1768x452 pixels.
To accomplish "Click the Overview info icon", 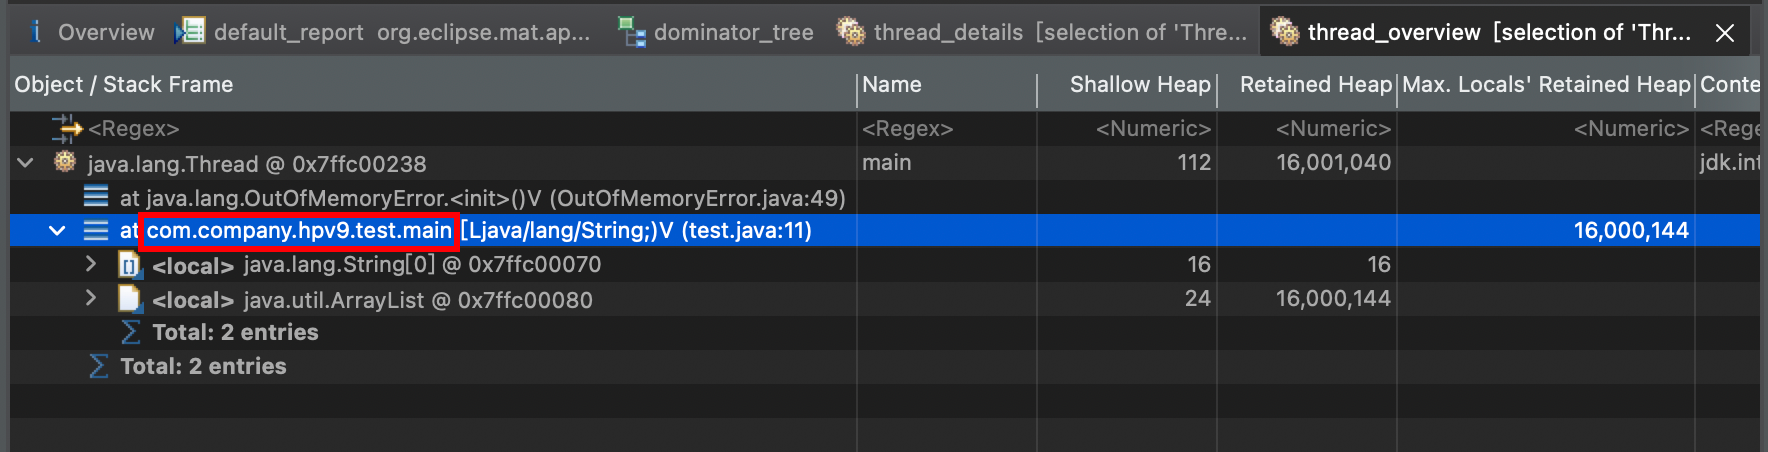I will click(36, 32).
